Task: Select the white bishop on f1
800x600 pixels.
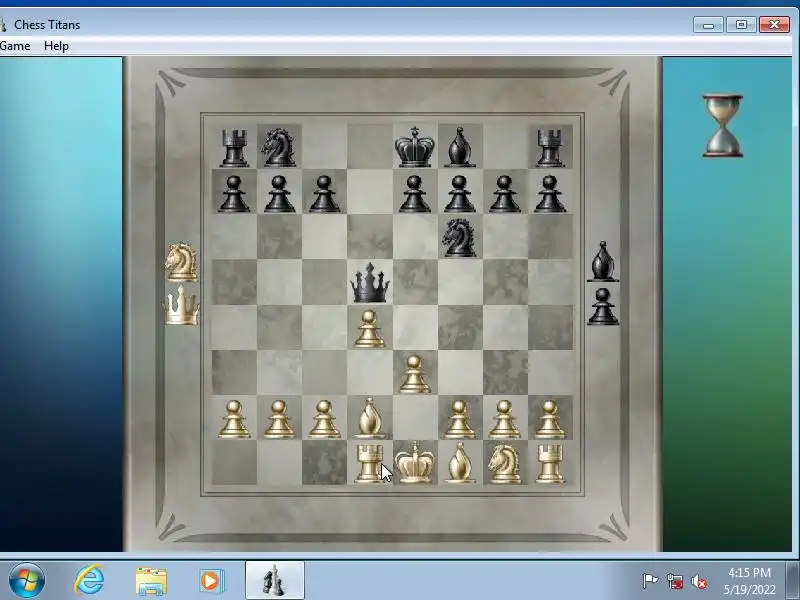Action: pyautogui.click(x=460, y=463)
